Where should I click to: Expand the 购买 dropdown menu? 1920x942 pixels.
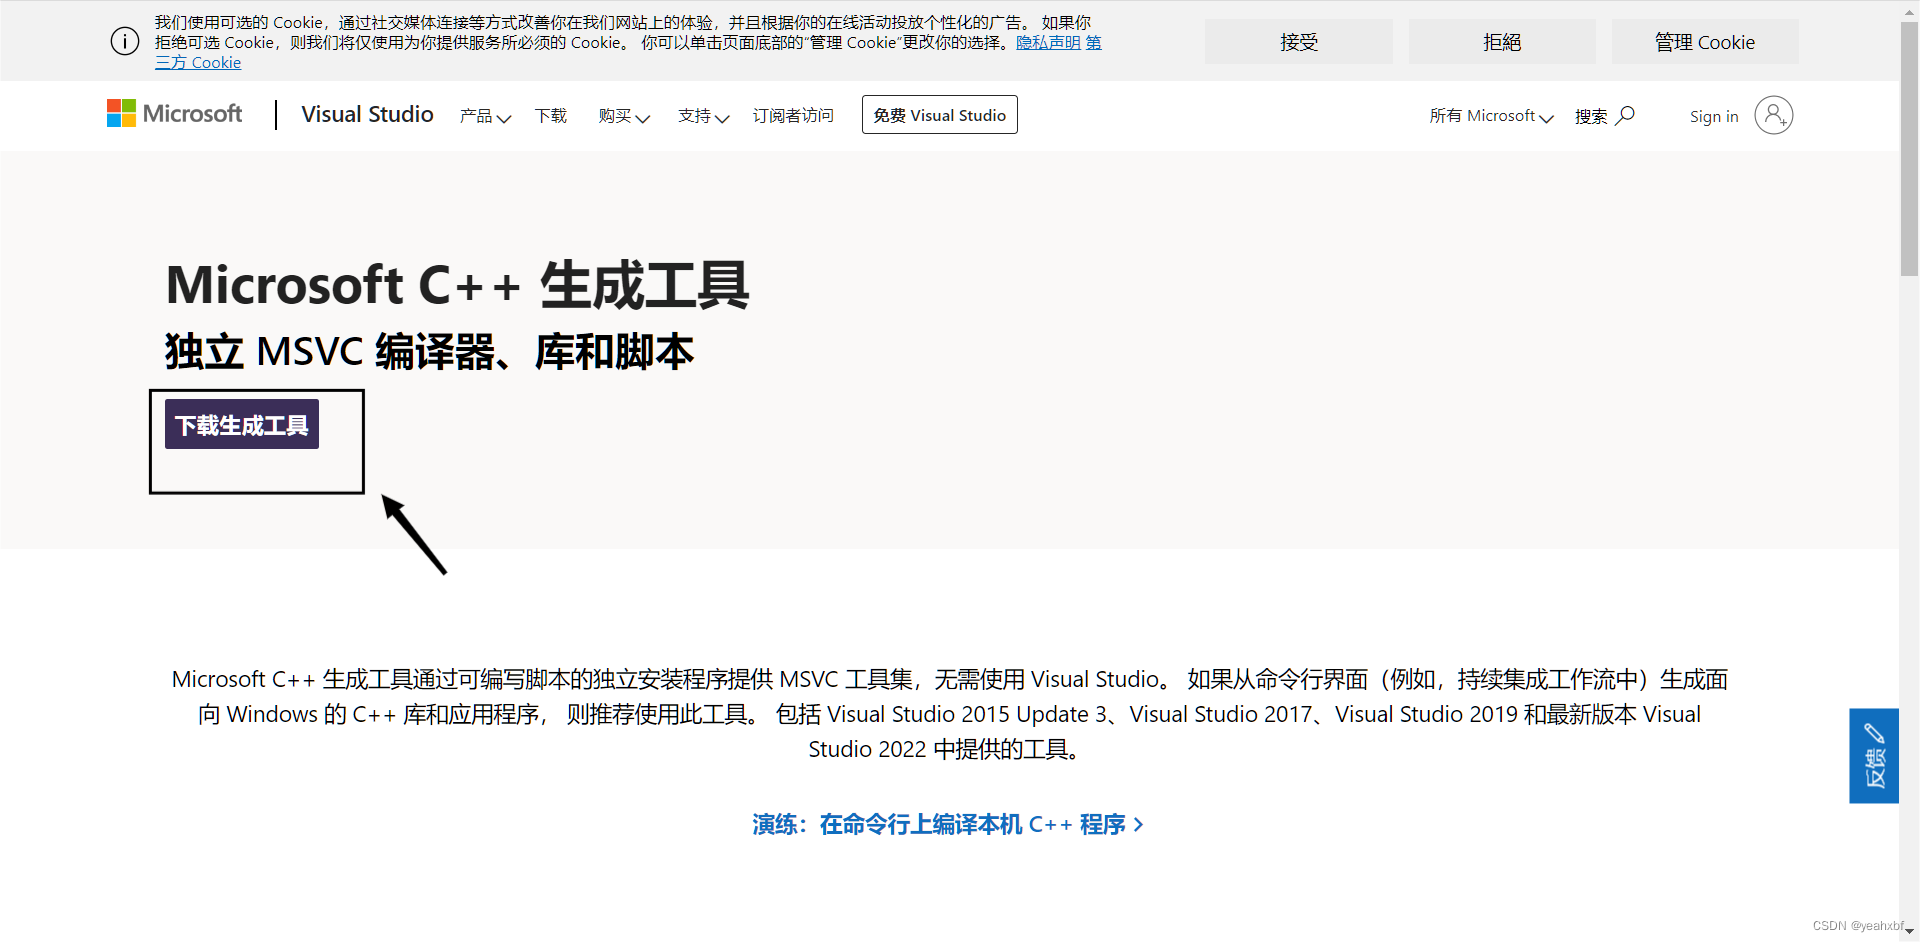[x=624, y=116]
